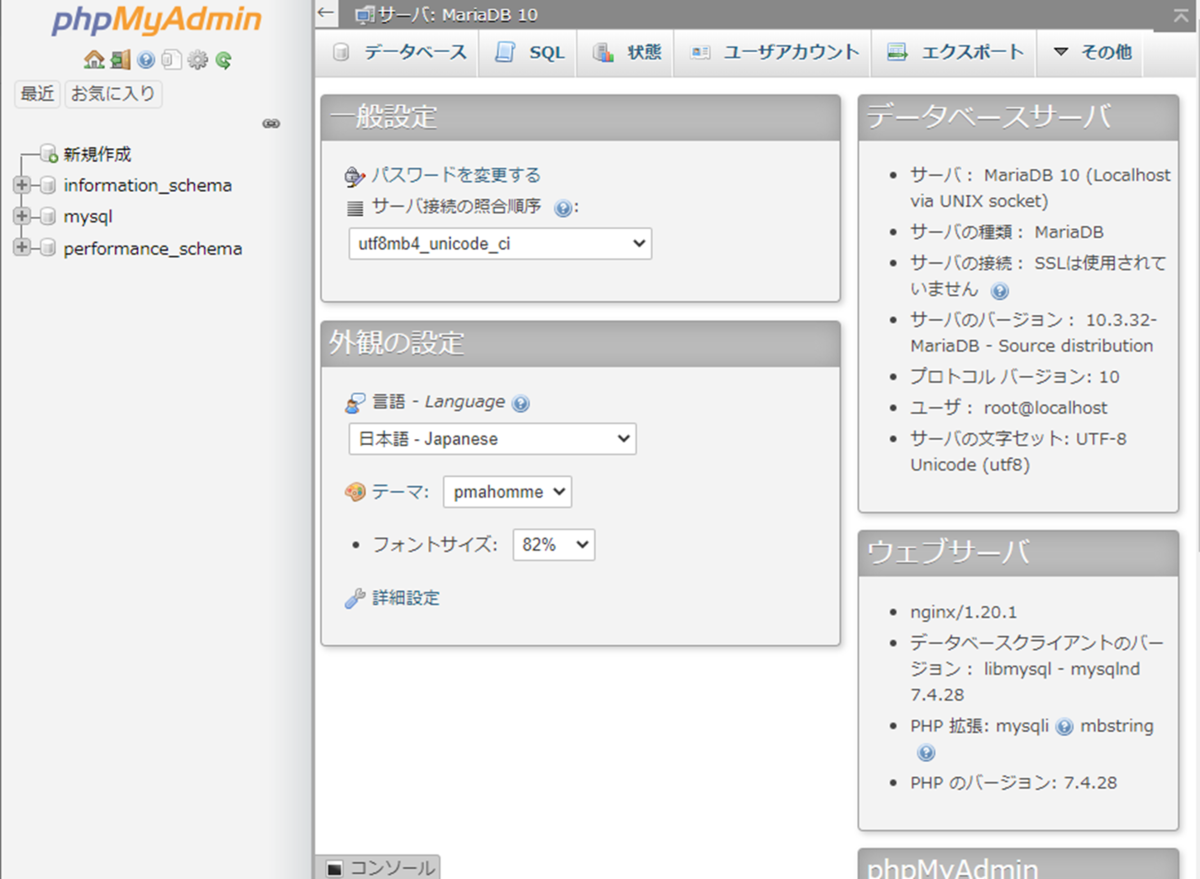The height and width of the screenshot is (879, 1200).
Task: Click the 外観の設定 panel header
Action: click(580, 343)
